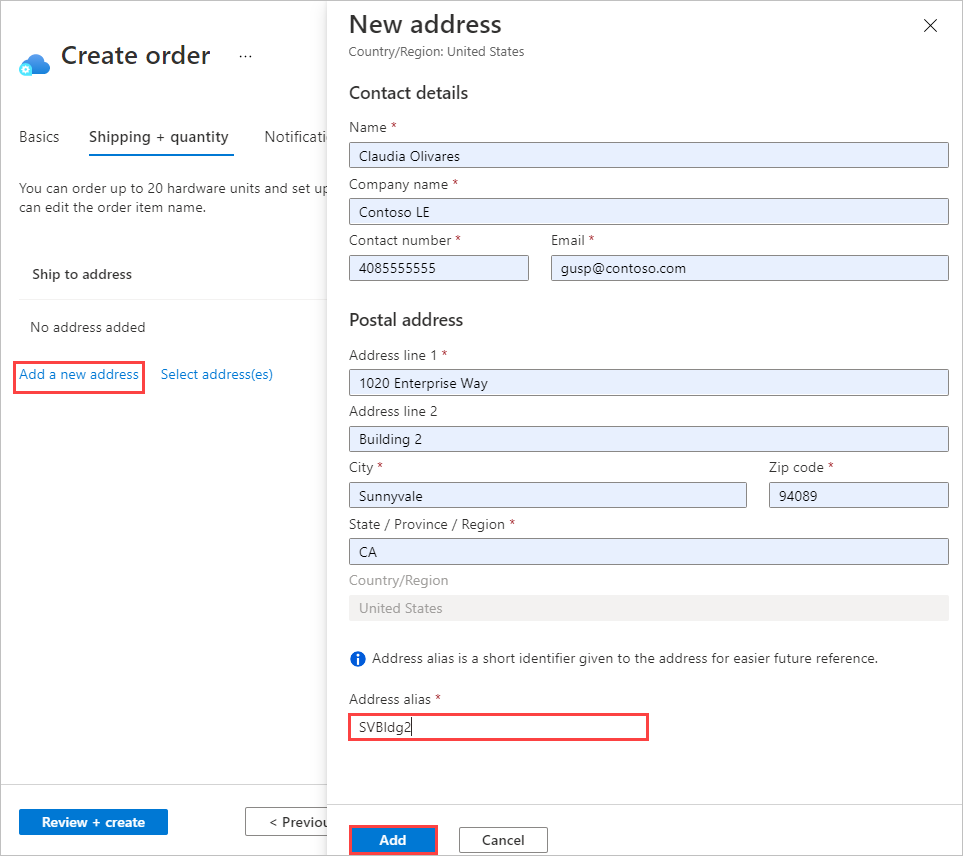Screen dimensions: 963x856
Task: Select the Contact number field
Action: [438, 268]
